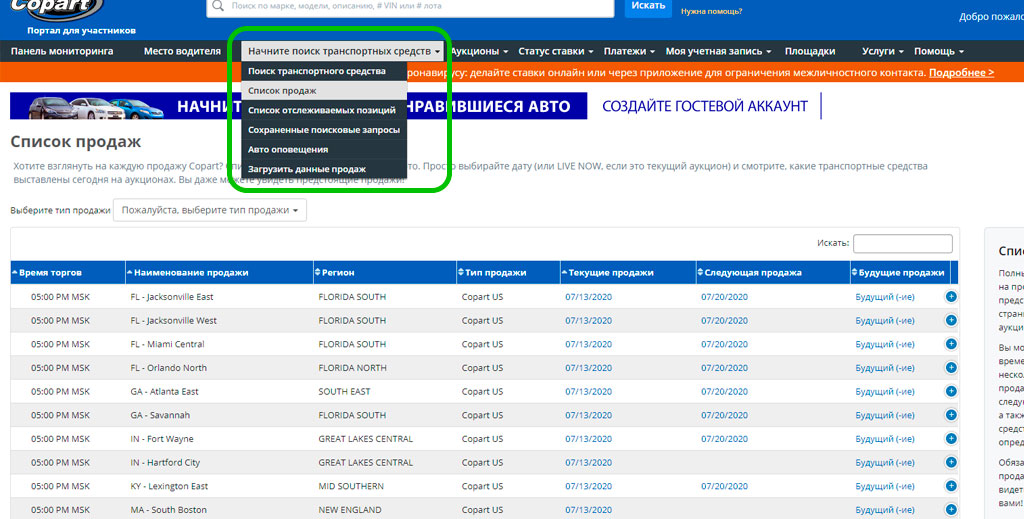
Task: Open the Аукционы dropdown menu
Action: [x=479, y=51]
